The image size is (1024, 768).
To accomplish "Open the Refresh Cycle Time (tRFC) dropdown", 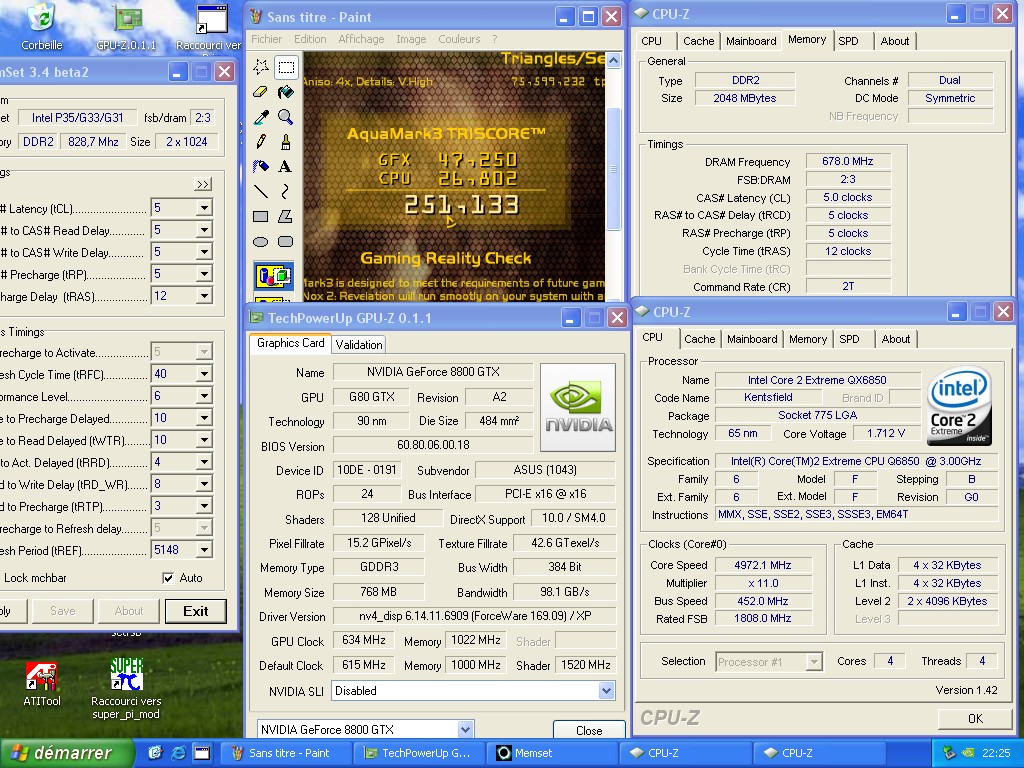I will click(x=204, y=374).
